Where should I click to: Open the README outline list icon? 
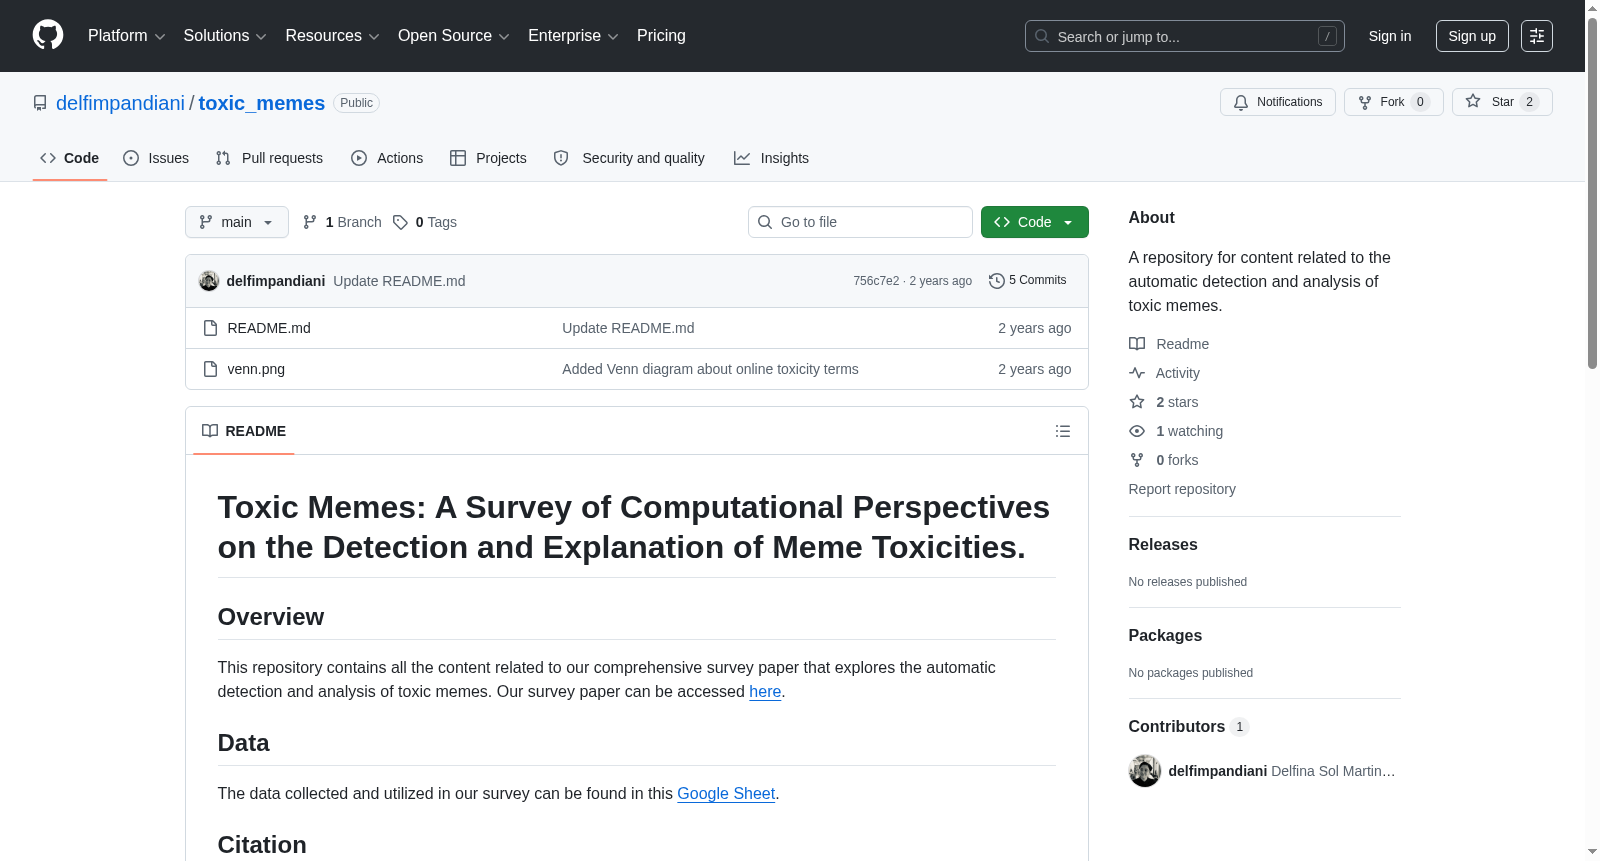tap(1063, 431)
